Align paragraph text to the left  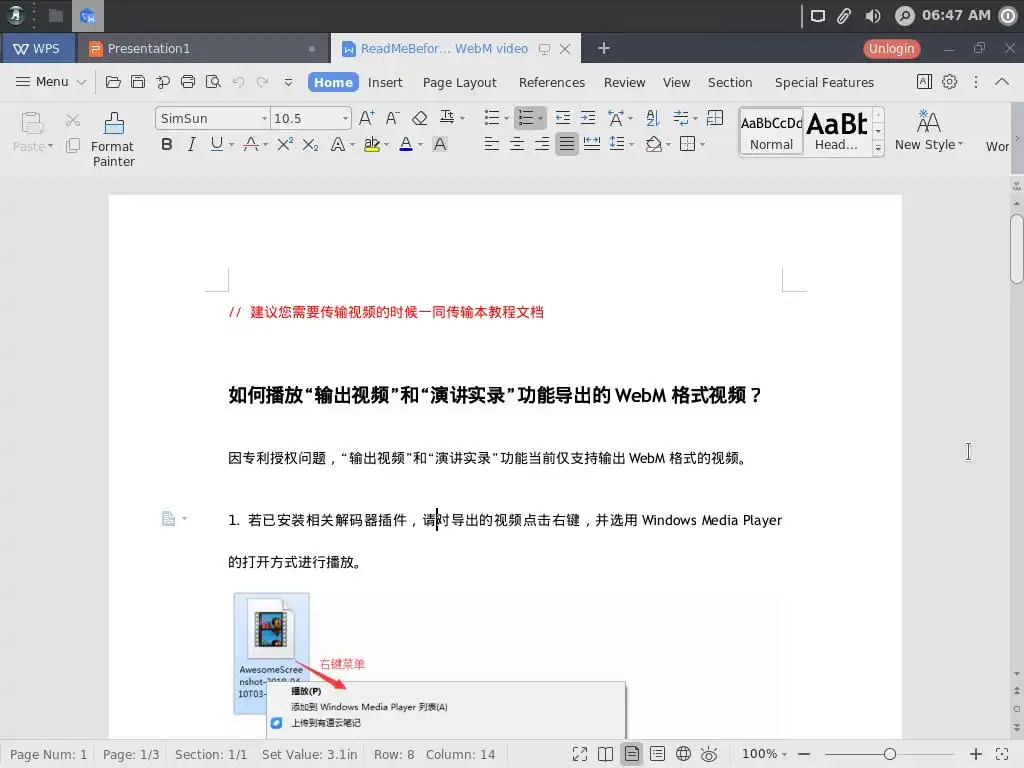tap(492, 144)
